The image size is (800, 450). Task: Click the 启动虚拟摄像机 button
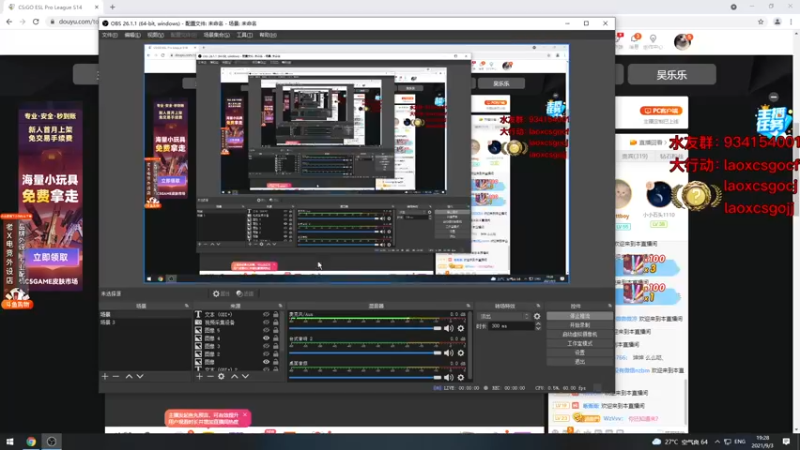[580, 335]
